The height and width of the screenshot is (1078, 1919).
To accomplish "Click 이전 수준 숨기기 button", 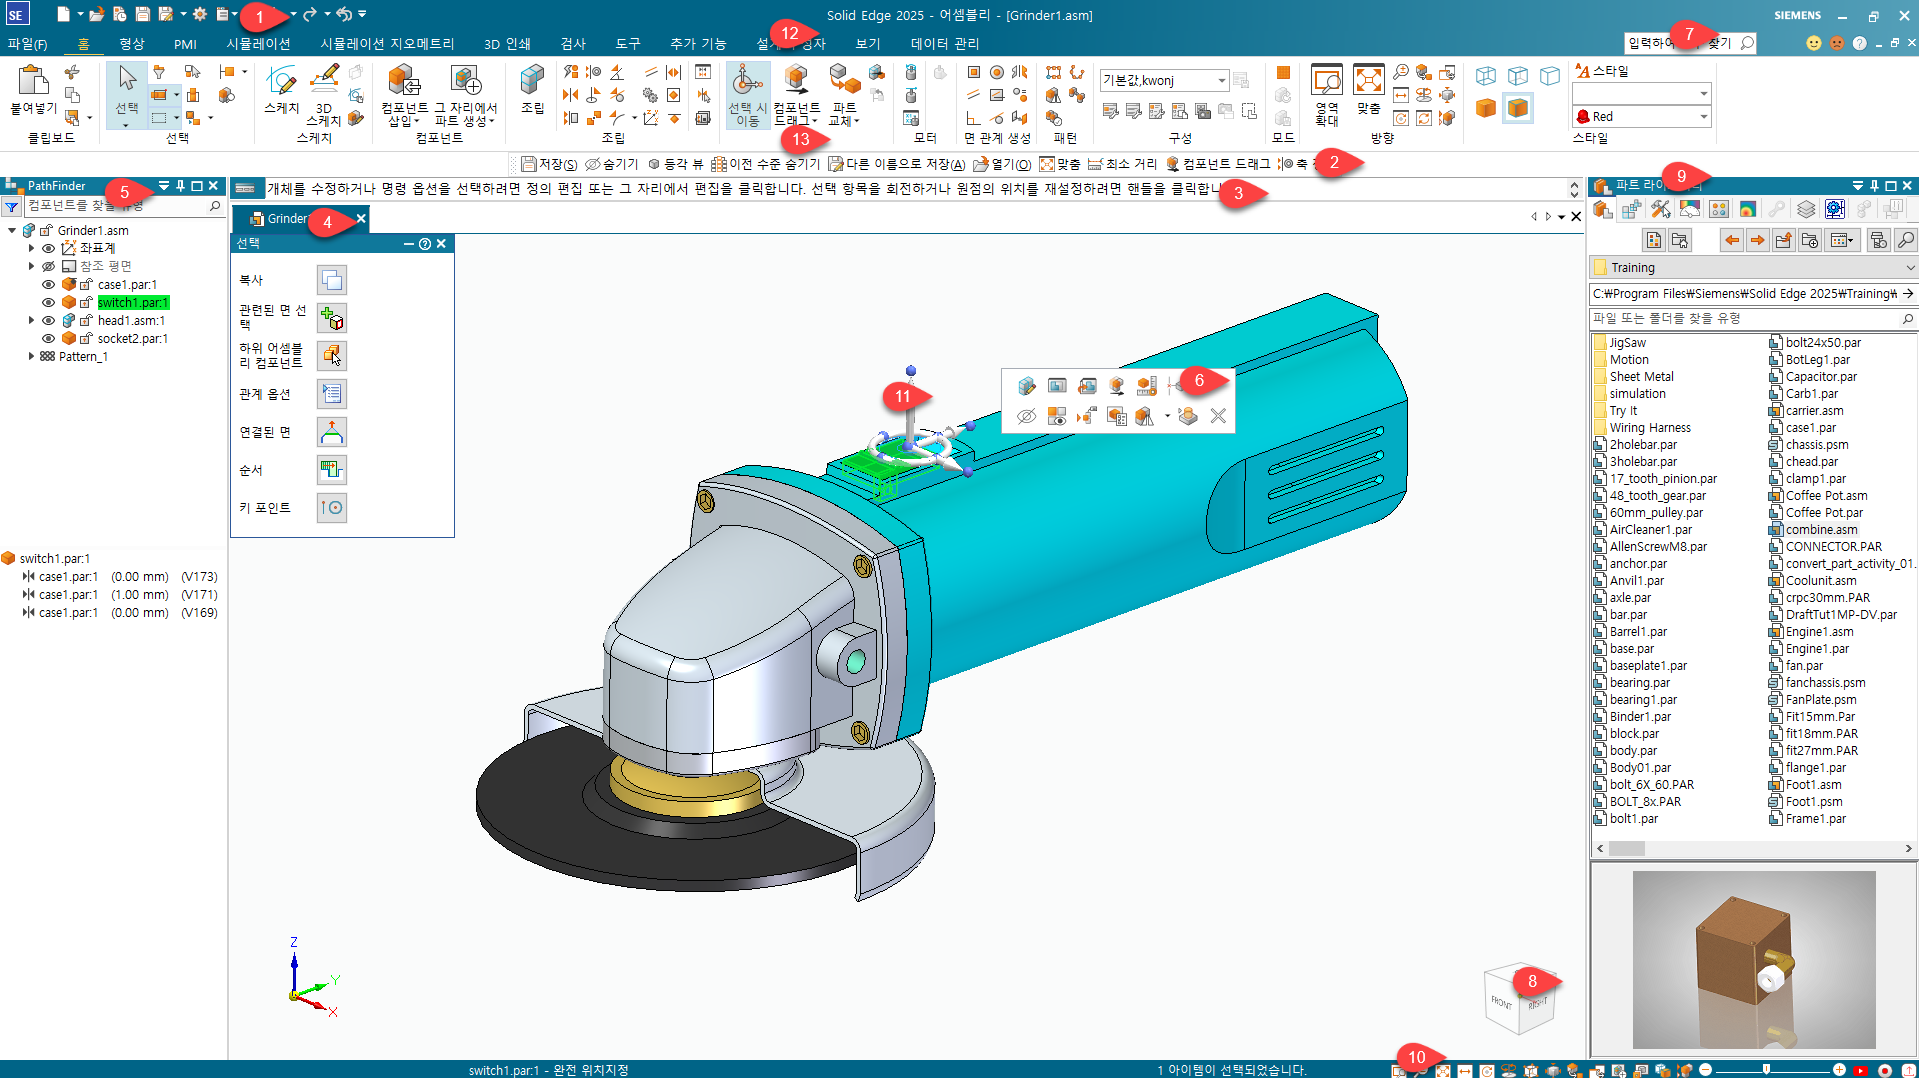I will [x=765, y=164].
